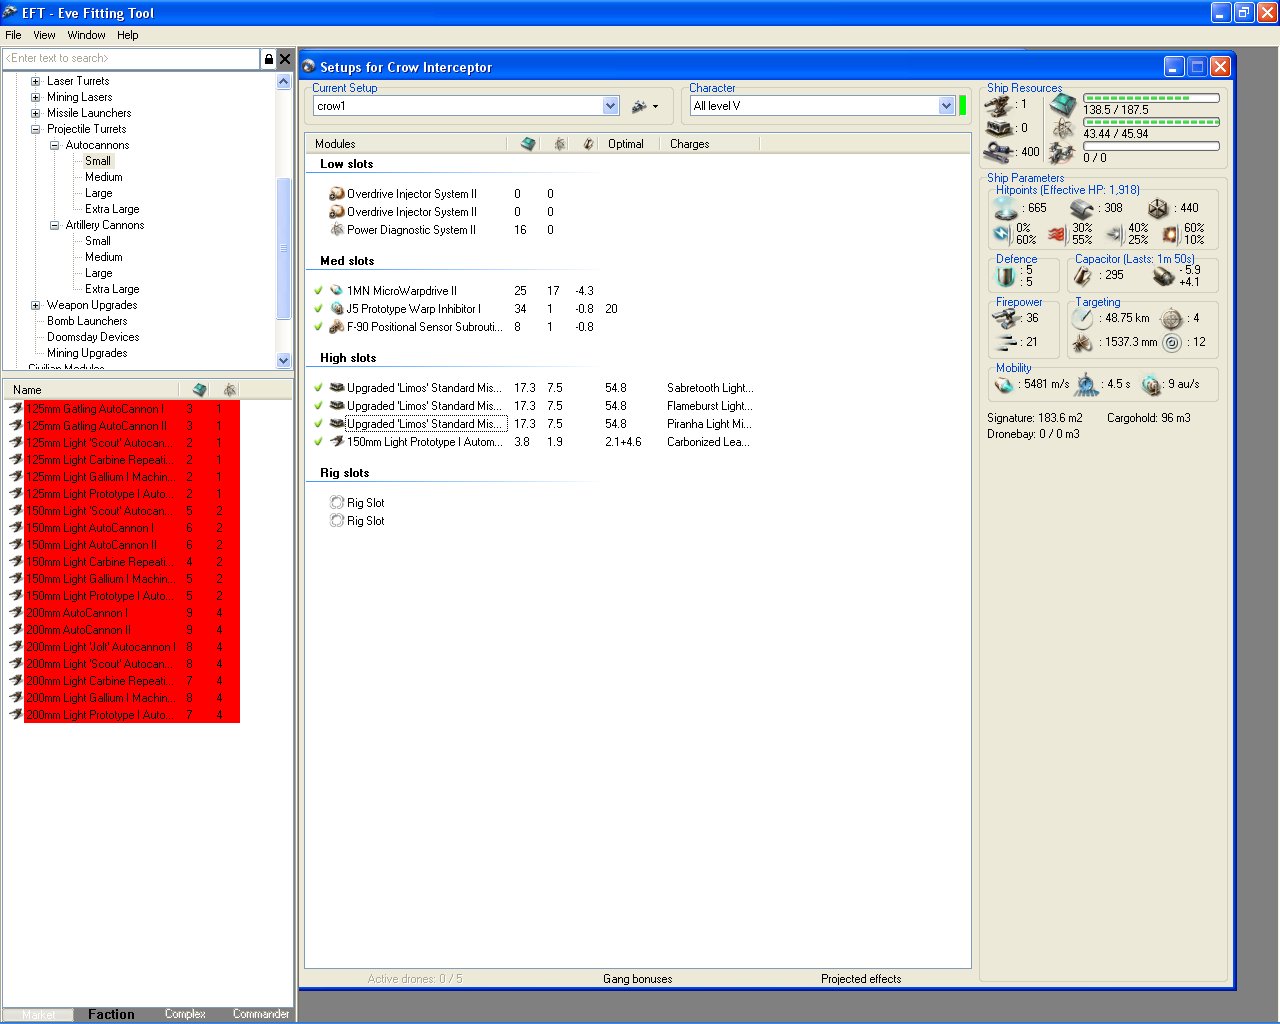
Task: Open the Gang bonuses section
Action: [x=638, y=979]
